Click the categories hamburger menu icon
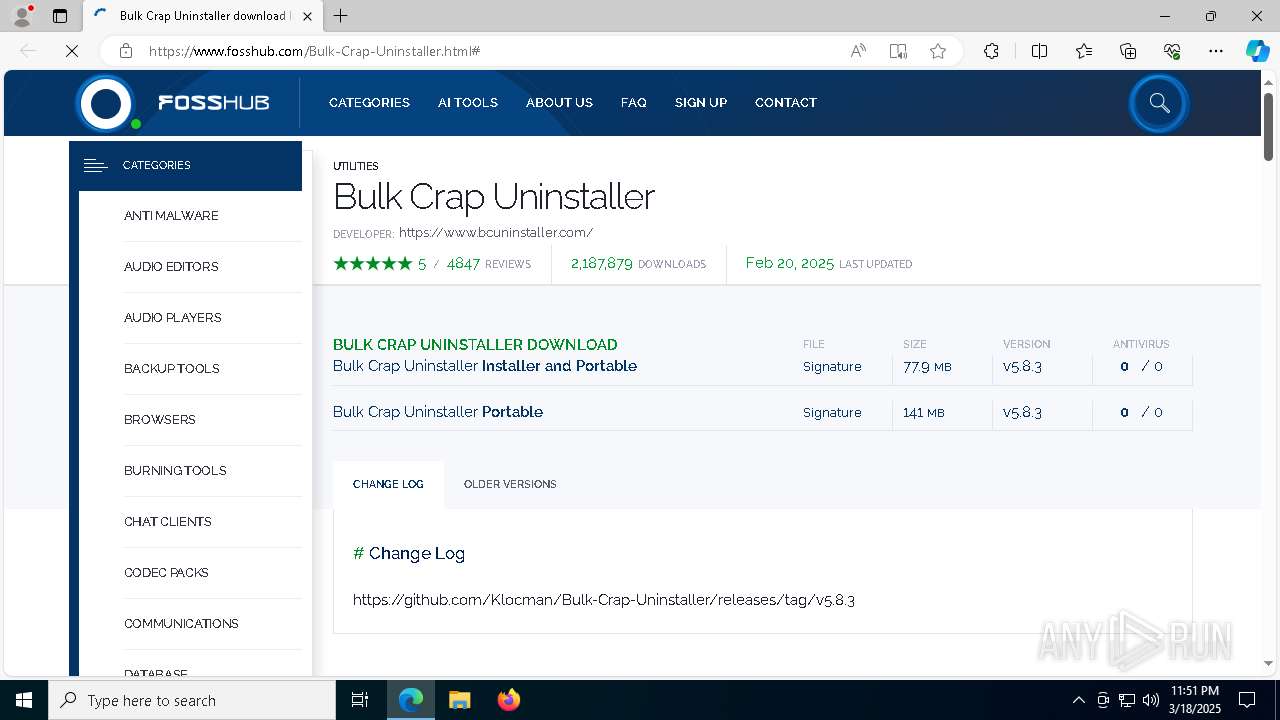Screen dimensions: 1280x720 [95, 166]
